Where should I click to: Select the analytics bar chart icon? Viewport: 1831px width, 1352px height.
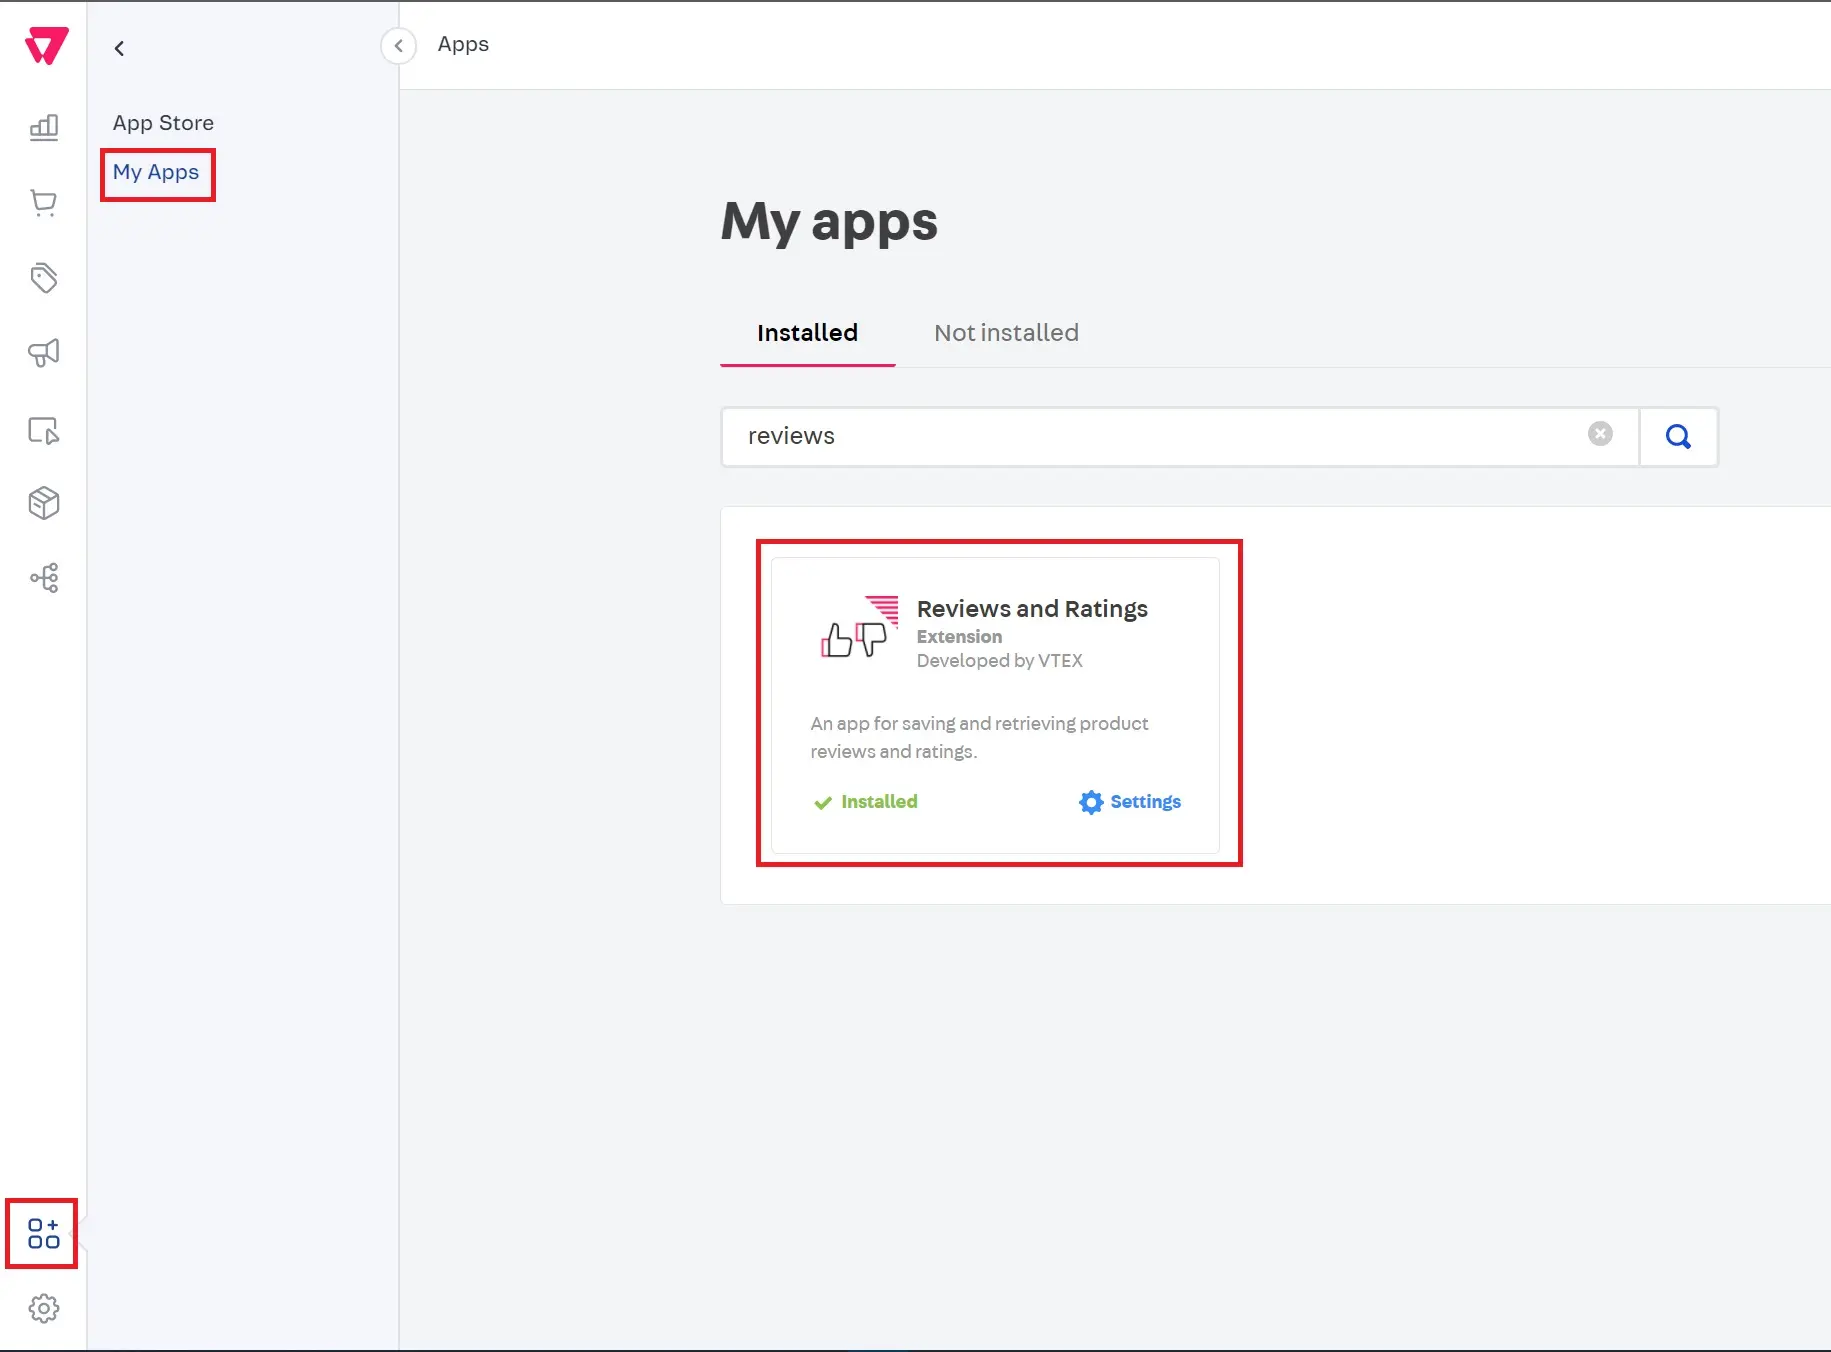[x=43, y=128]
